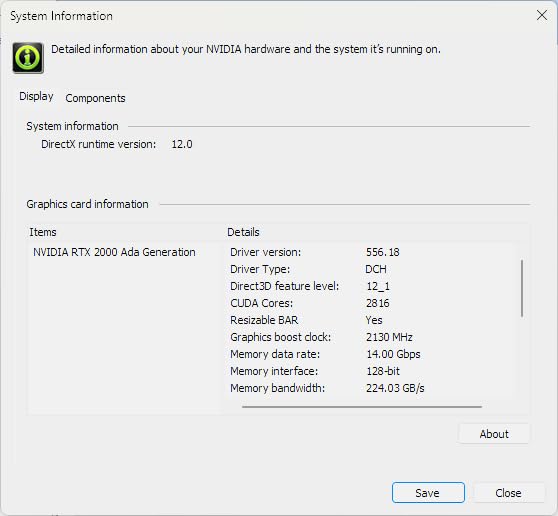Select the Direct3D feature level row

(x=371, y=286)
